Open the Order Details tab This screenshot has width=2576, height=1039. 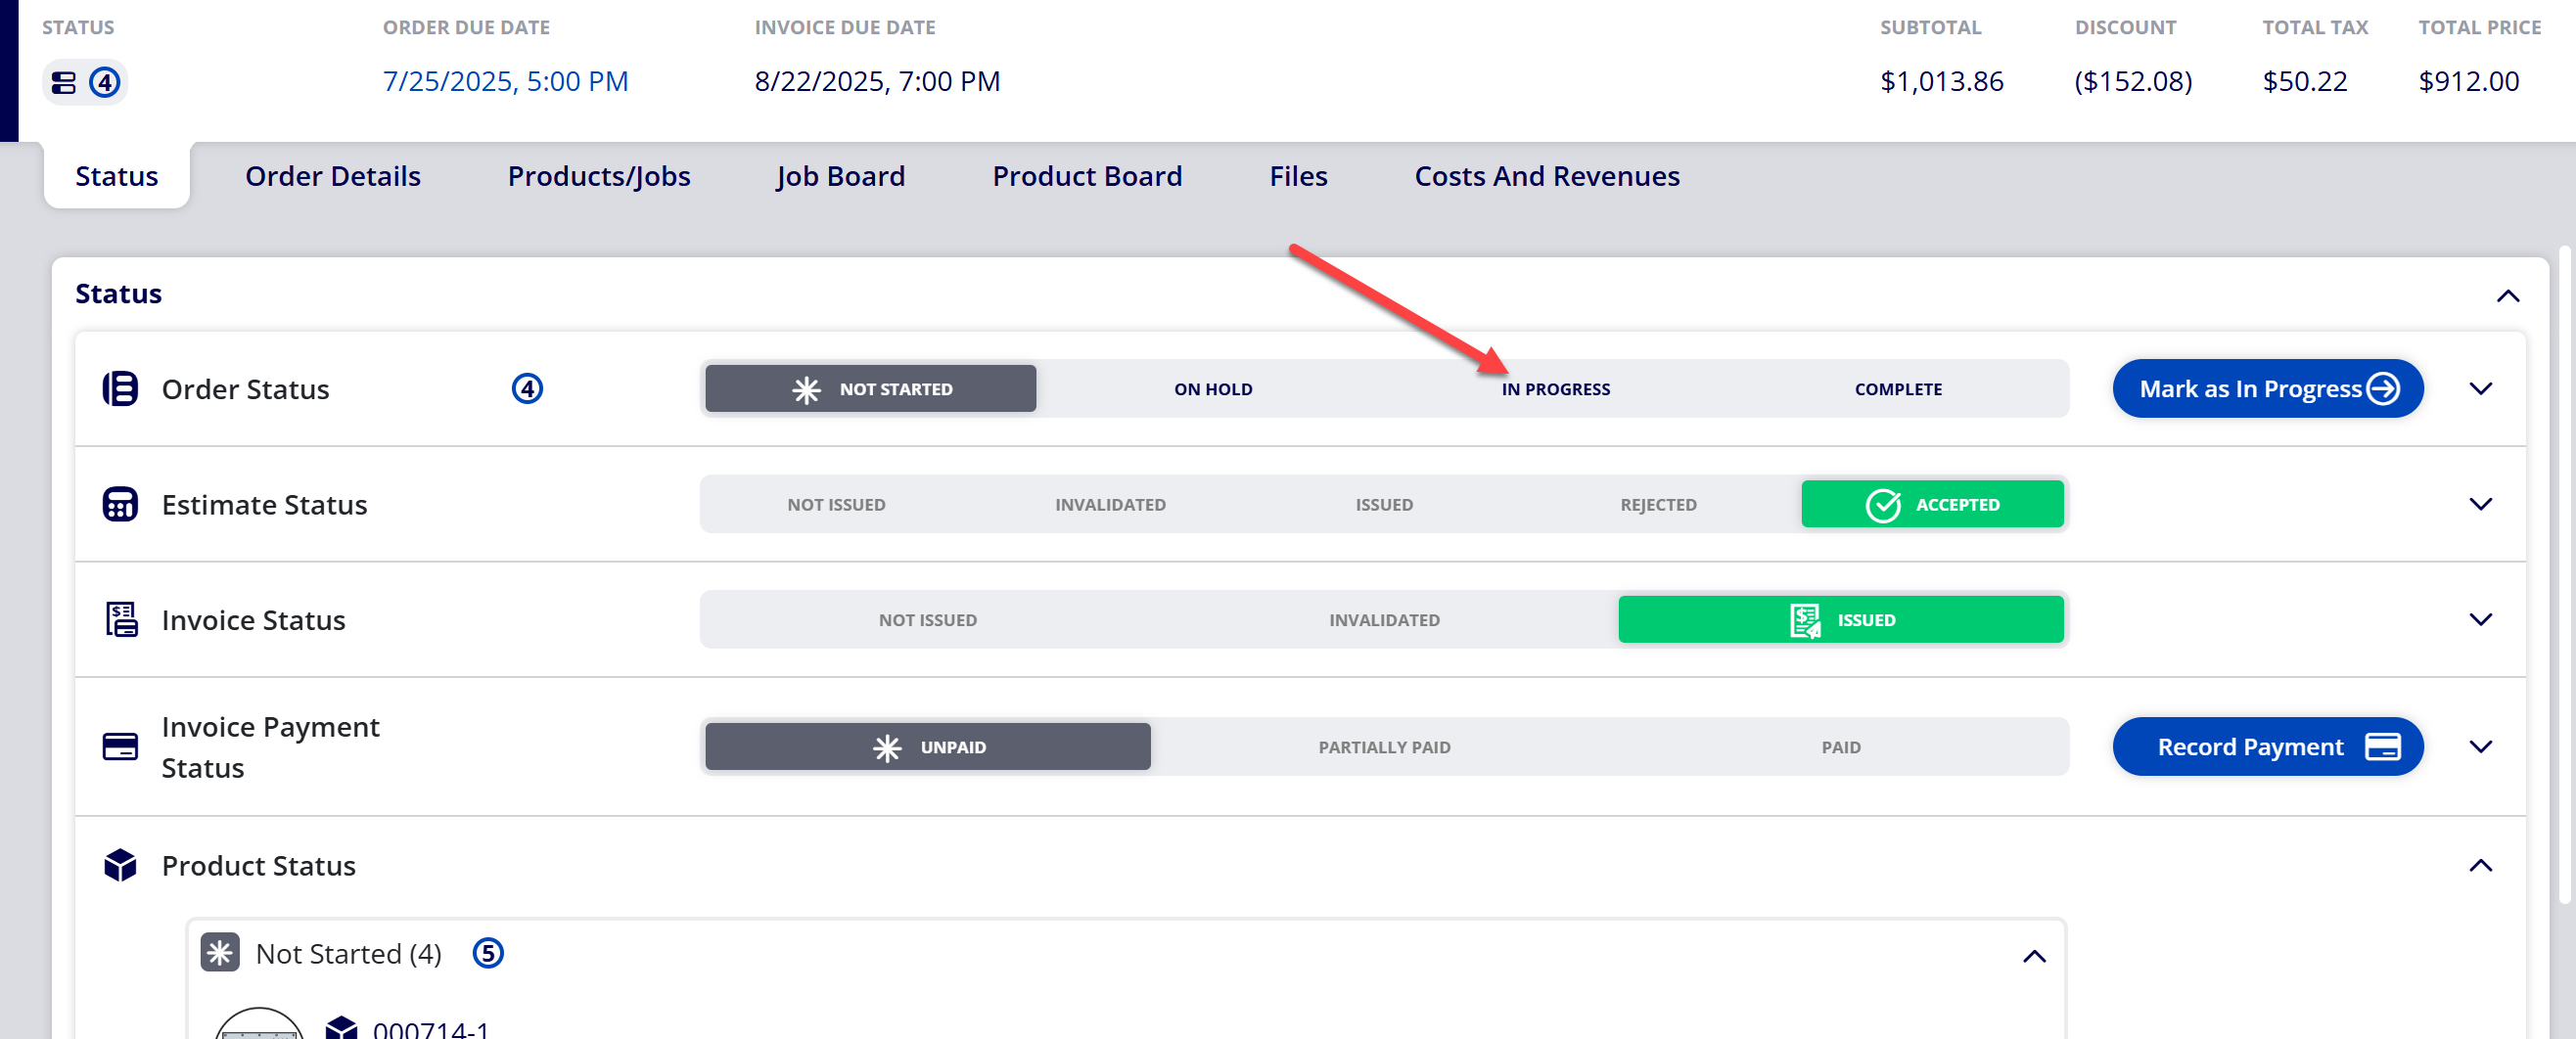[333, 176]
